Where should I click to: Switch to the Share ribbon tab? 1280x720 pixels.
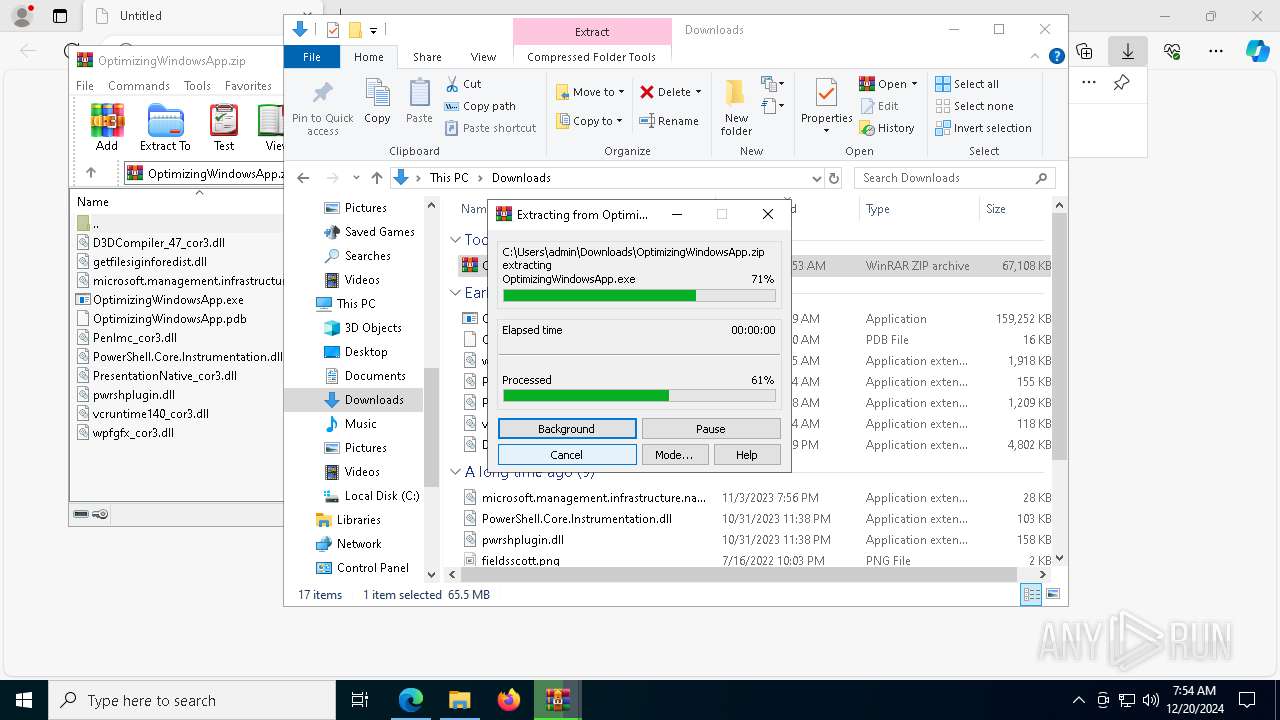click(x=427, y=57)
